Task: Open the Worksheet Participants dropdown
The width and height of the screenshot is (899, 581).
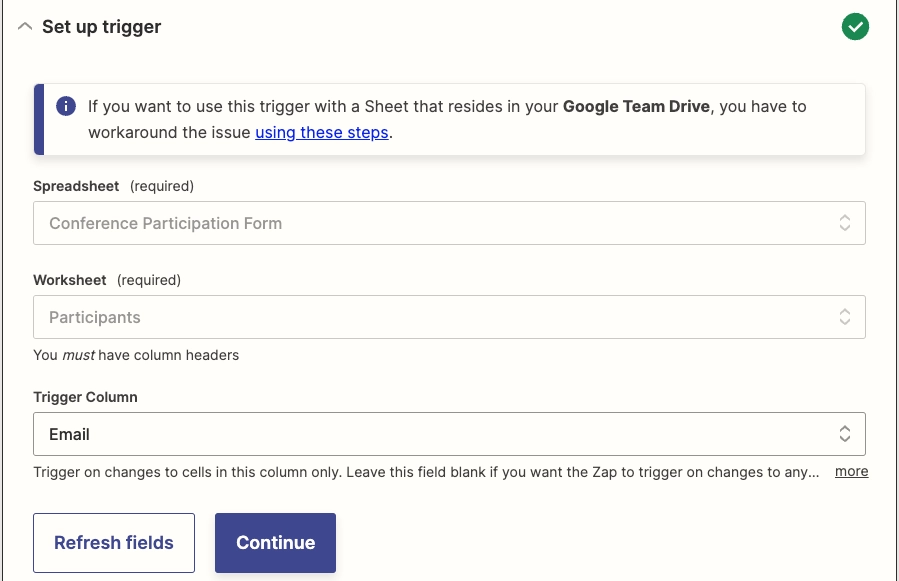Action: [x=449, y=317]
